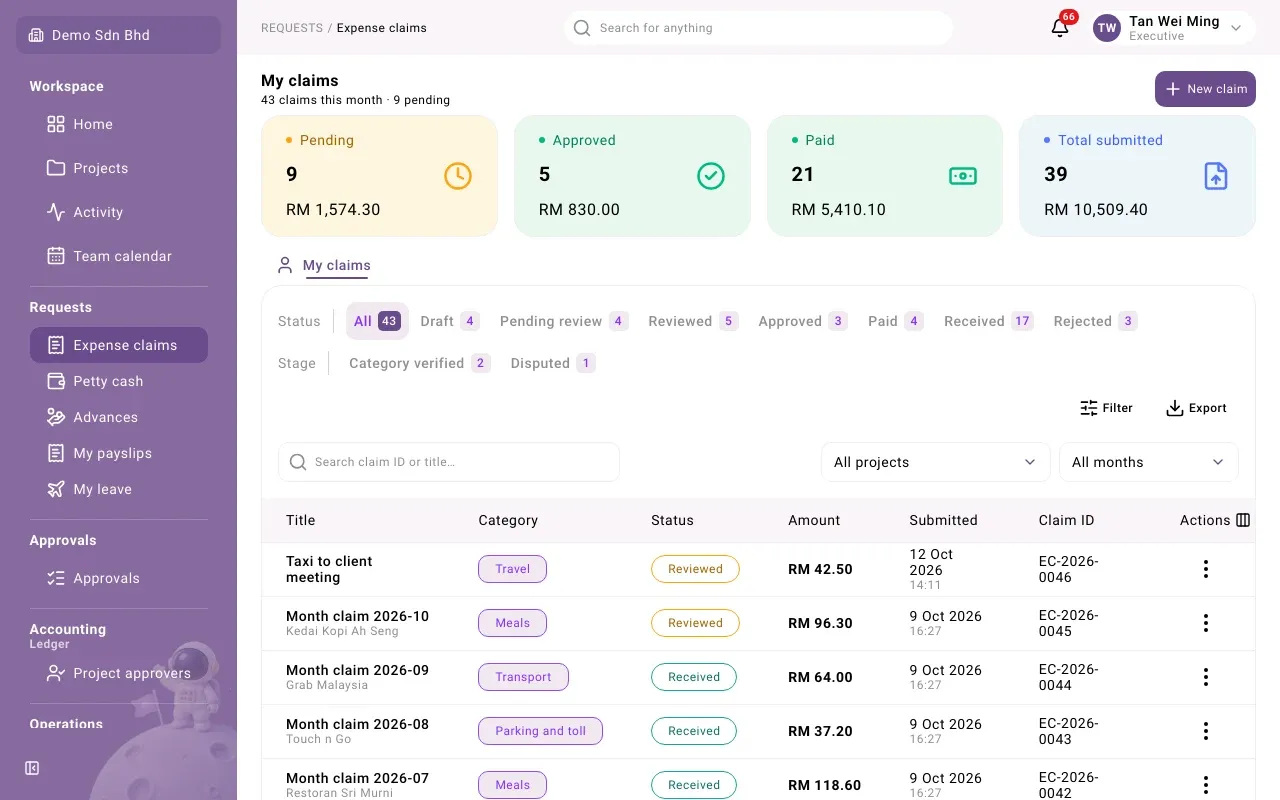Filter claims by Disputed stage
1280x800 pixels.
553,363
